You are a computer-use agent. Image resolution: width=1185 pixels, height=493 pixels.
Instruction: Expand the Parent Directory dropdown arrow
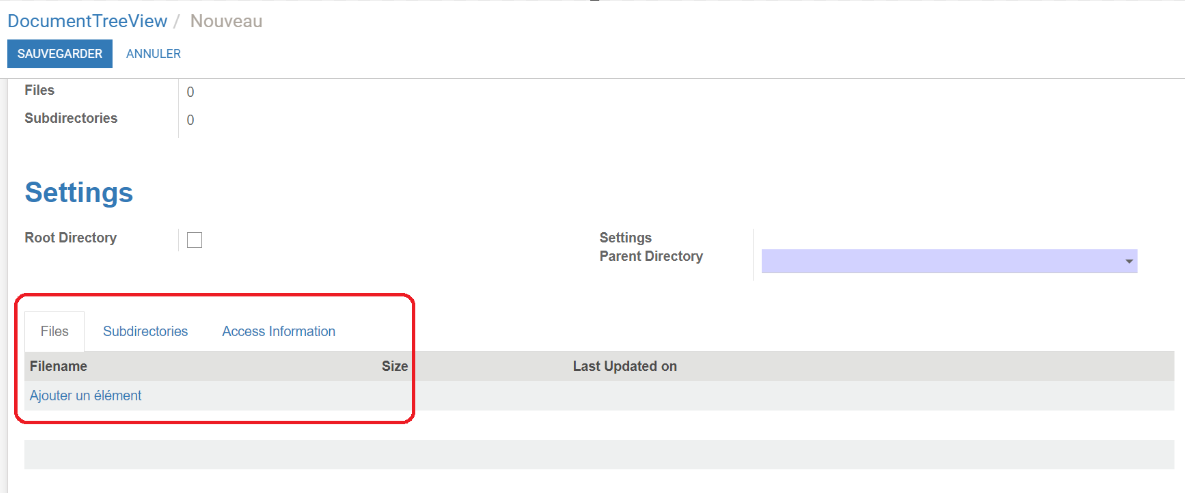coord(1129,261)
